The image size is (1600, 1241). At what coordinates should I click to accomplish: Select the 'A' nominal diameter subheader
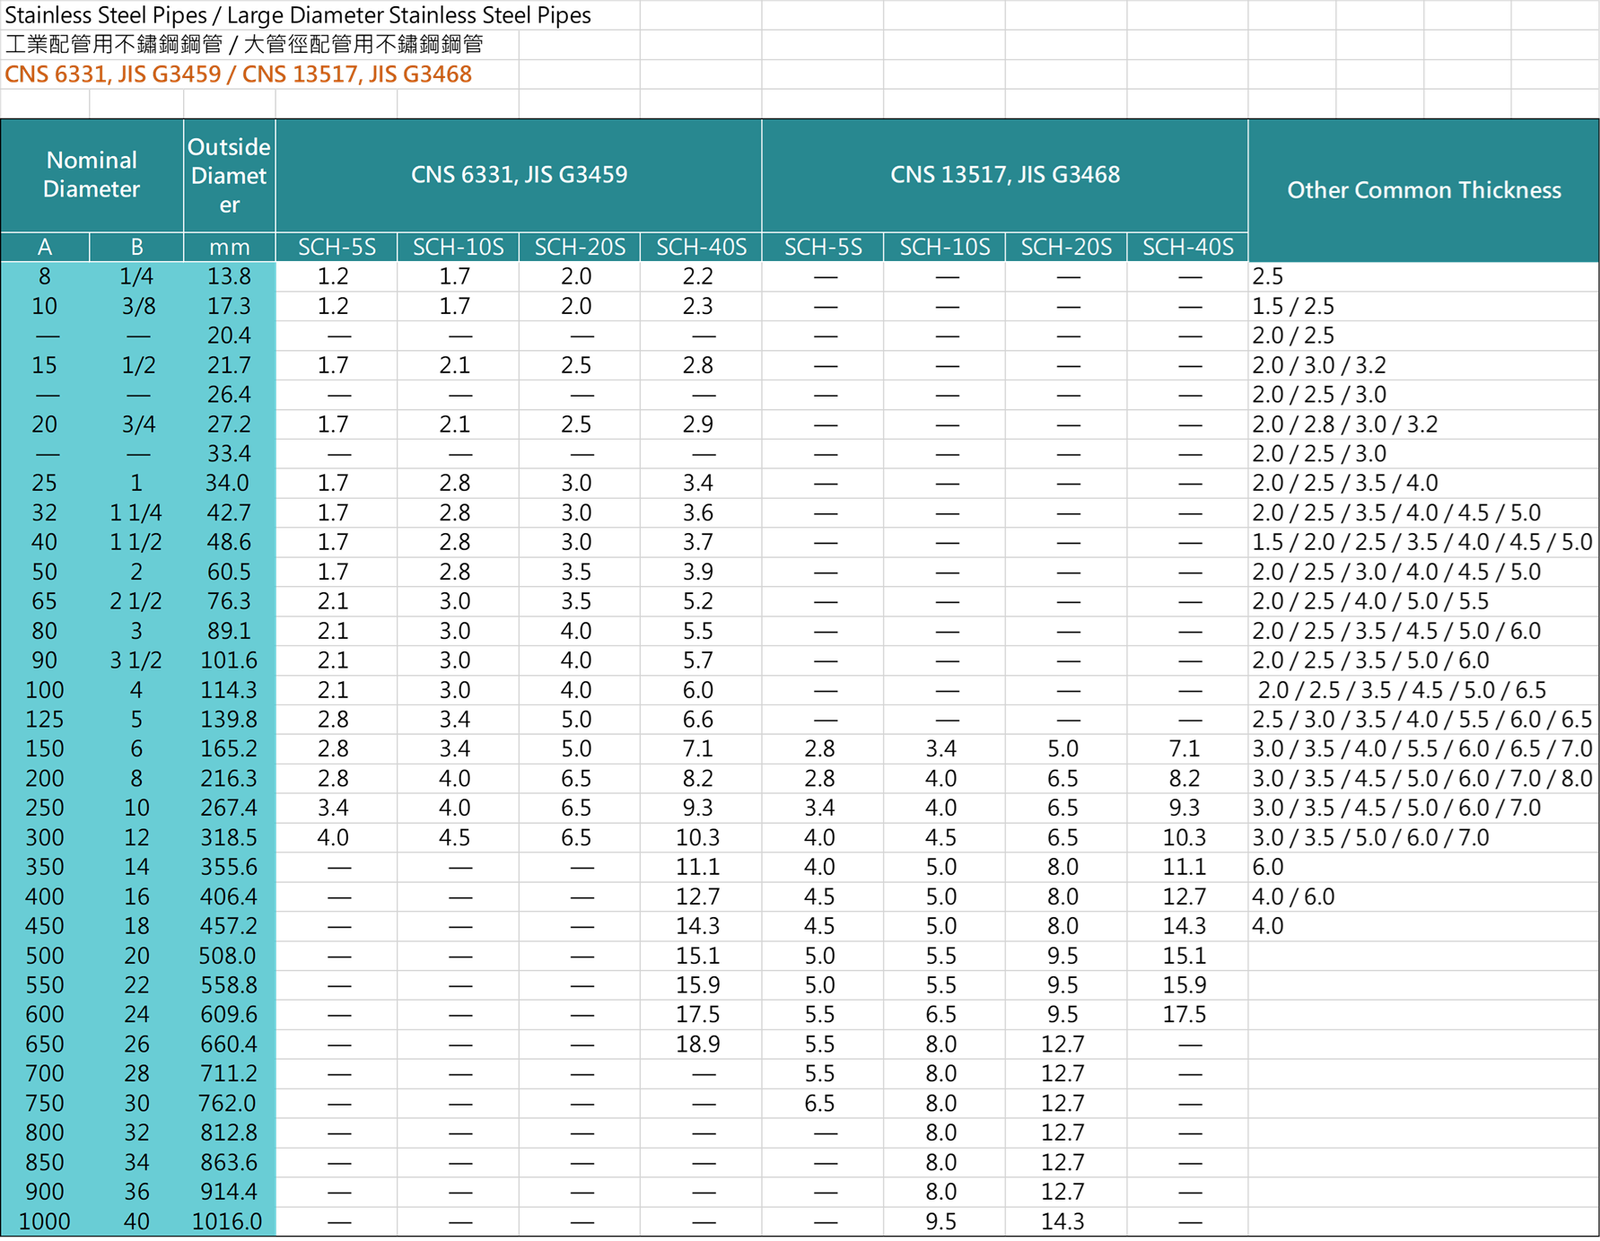click(x=45, y=247)
